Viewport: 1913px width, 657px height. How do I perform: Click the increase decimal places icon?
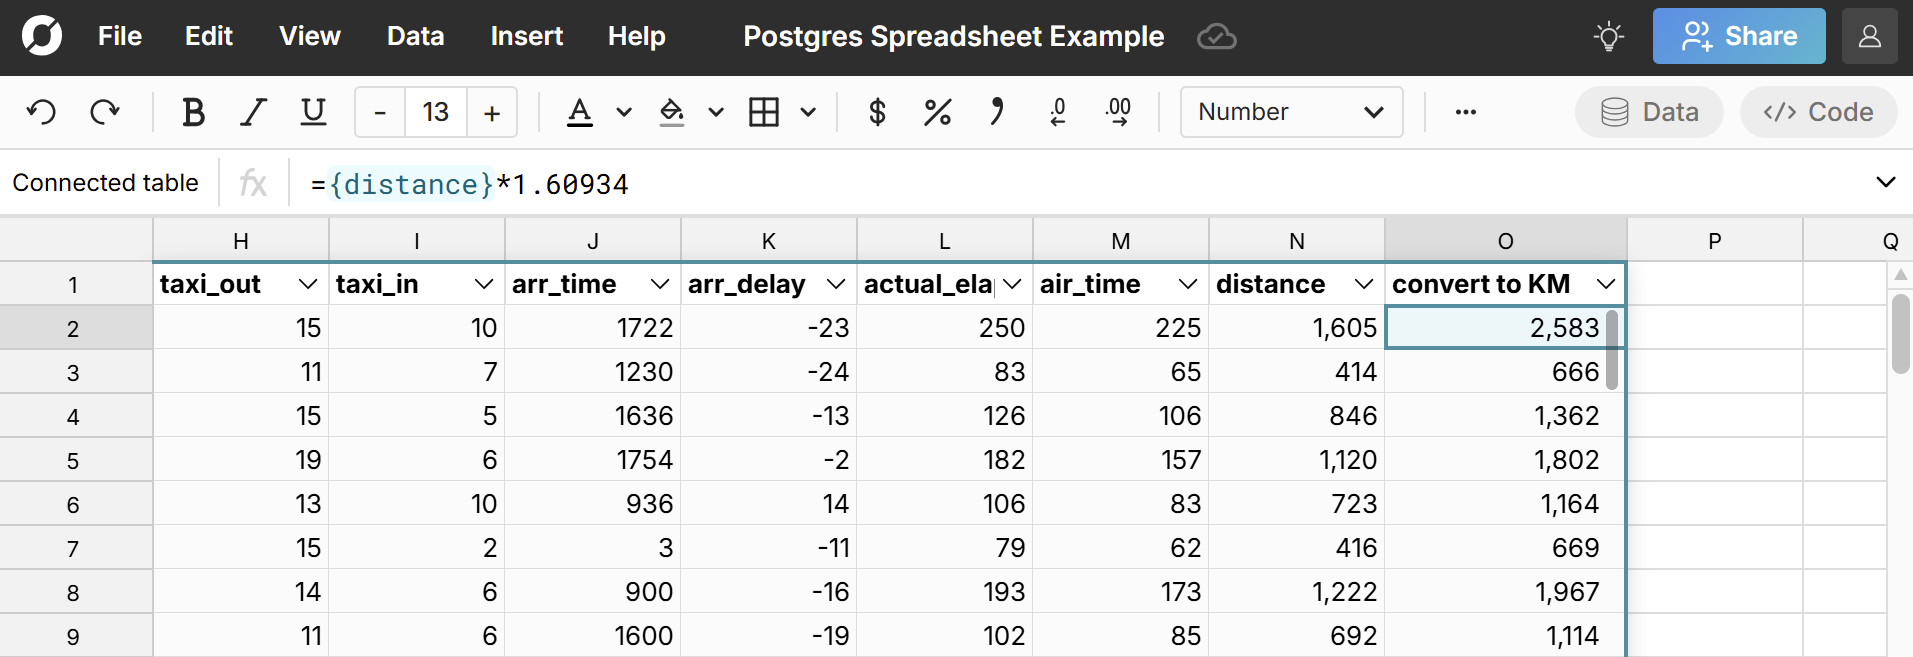1119,112
